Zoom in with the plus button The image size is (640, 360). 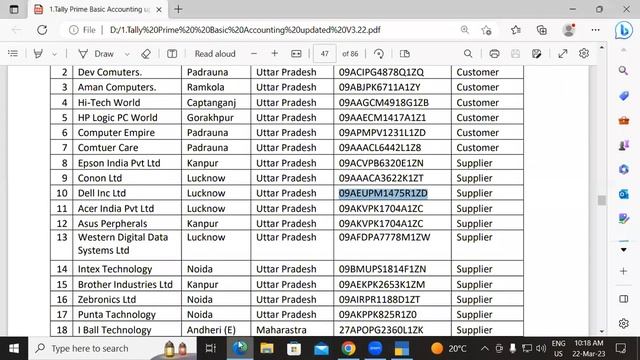274,53
